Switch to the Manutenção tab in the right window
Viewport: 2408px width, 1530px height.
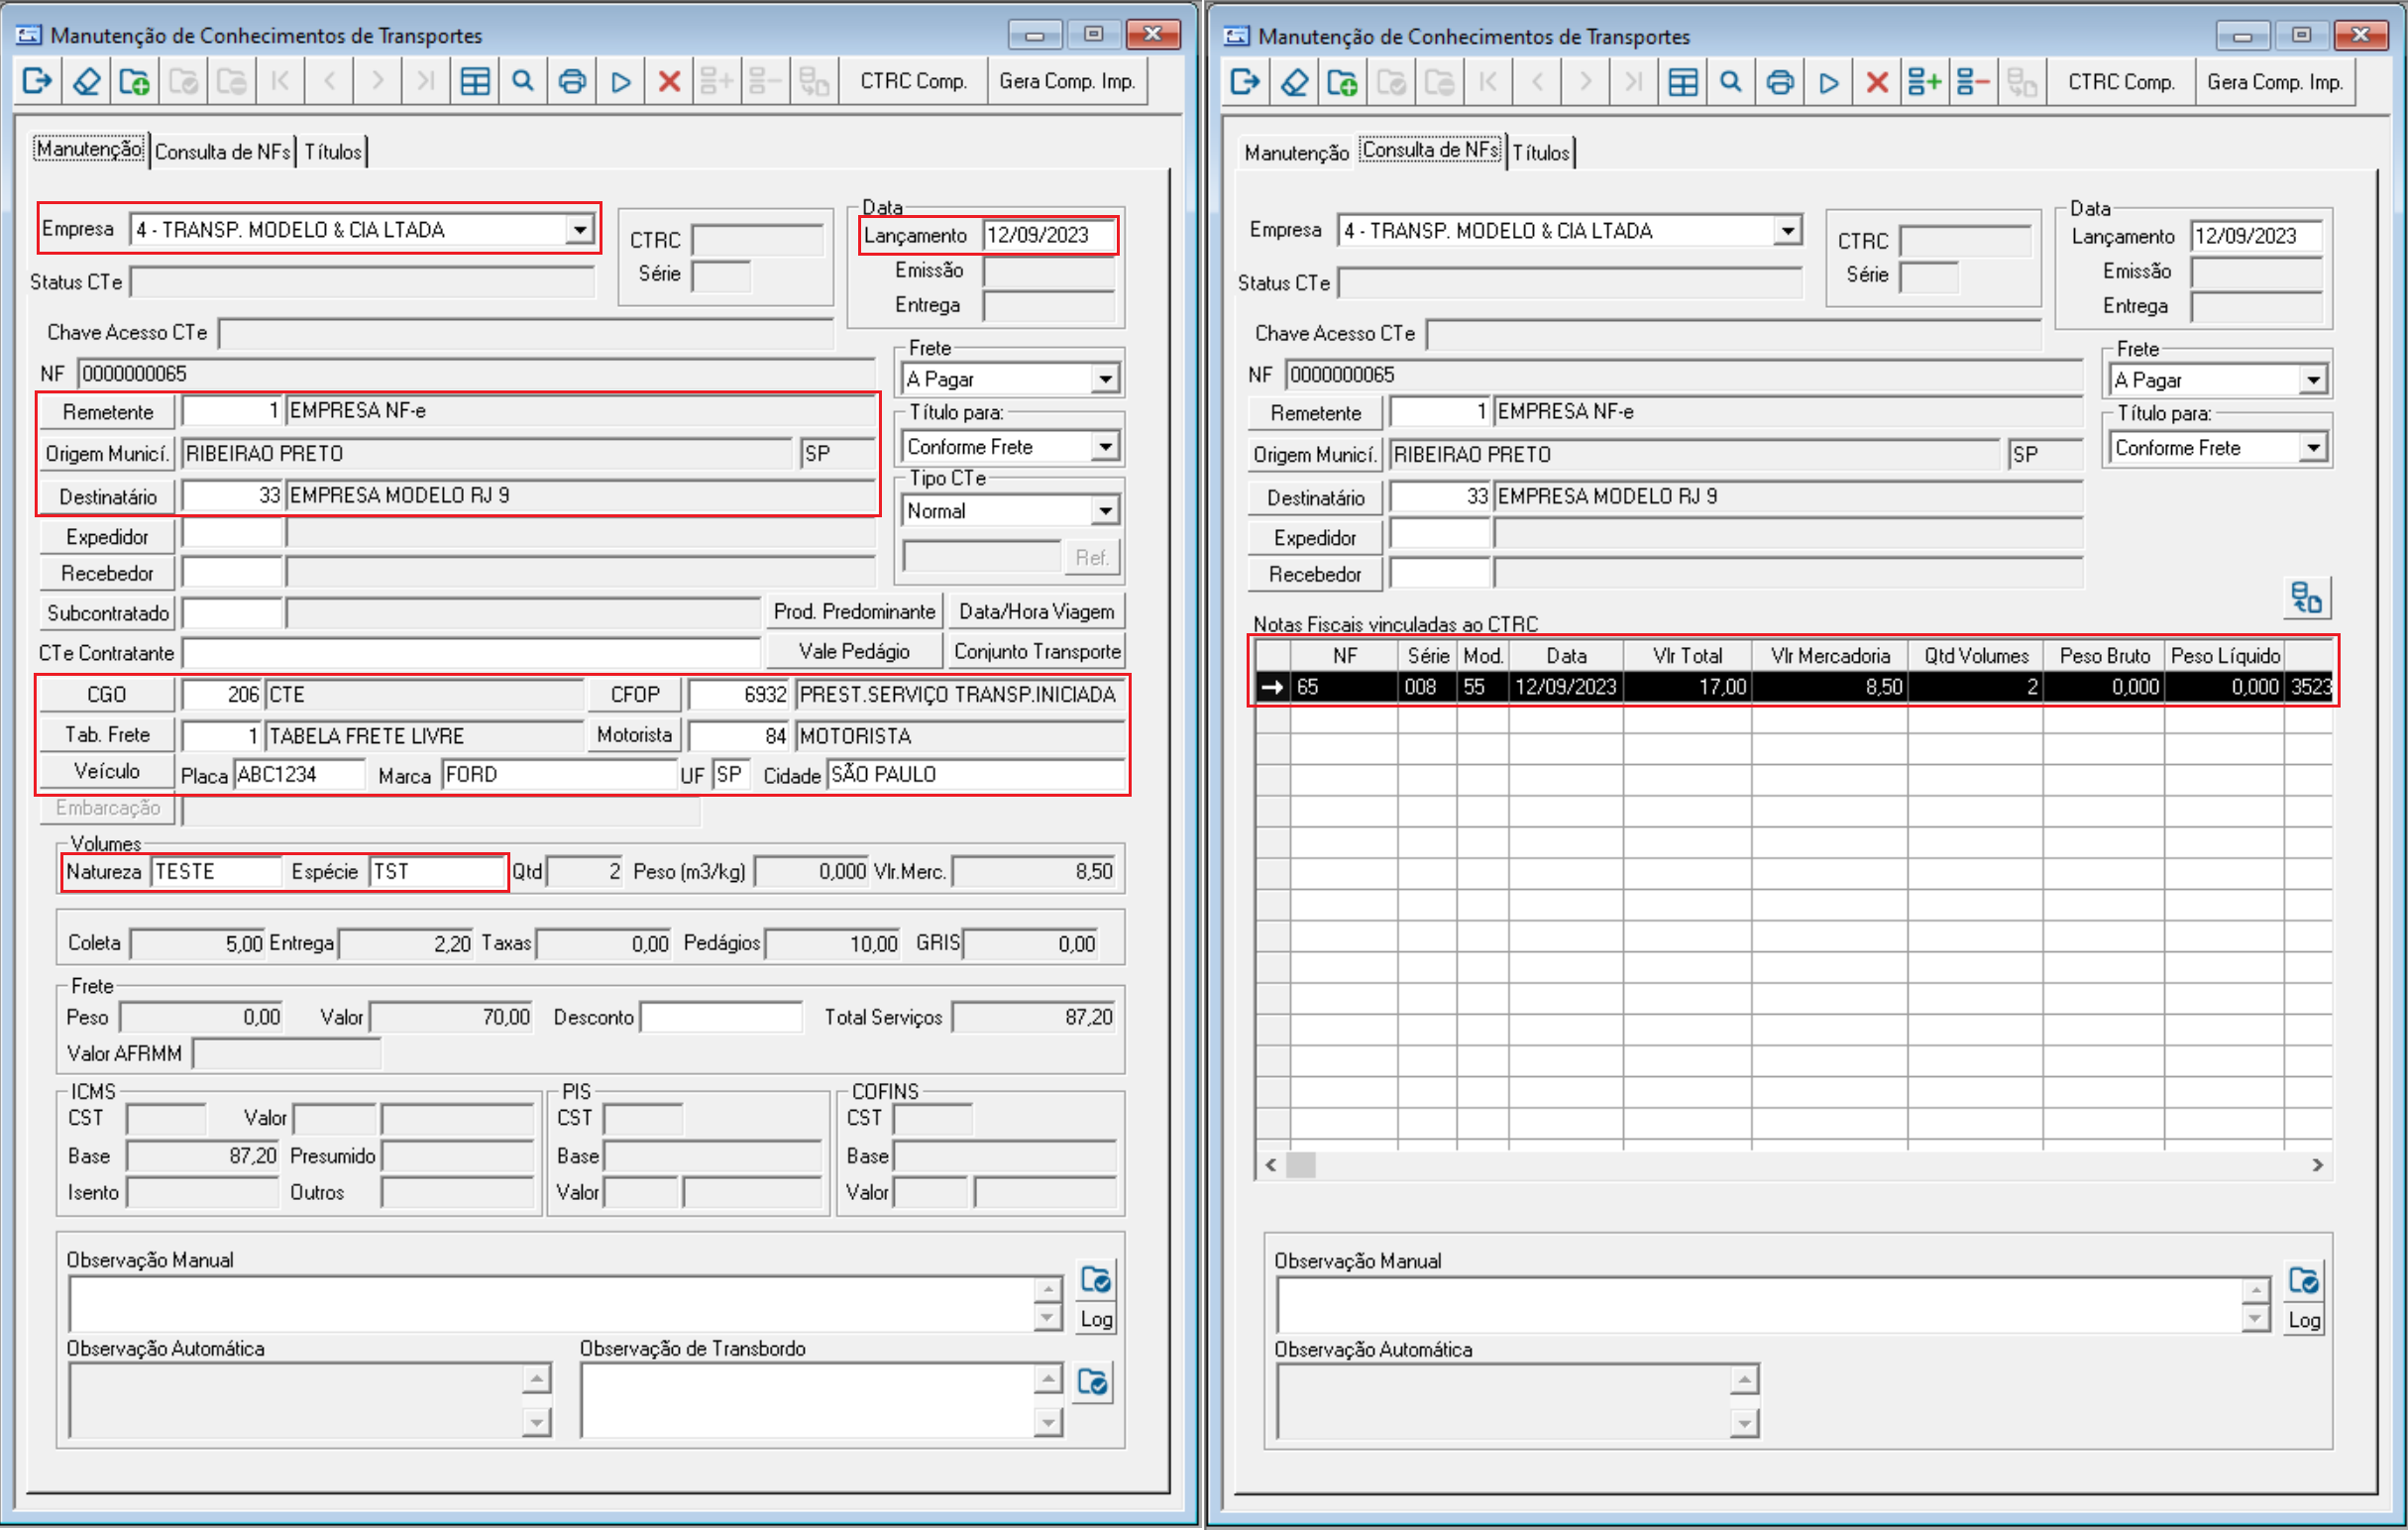1296,153
